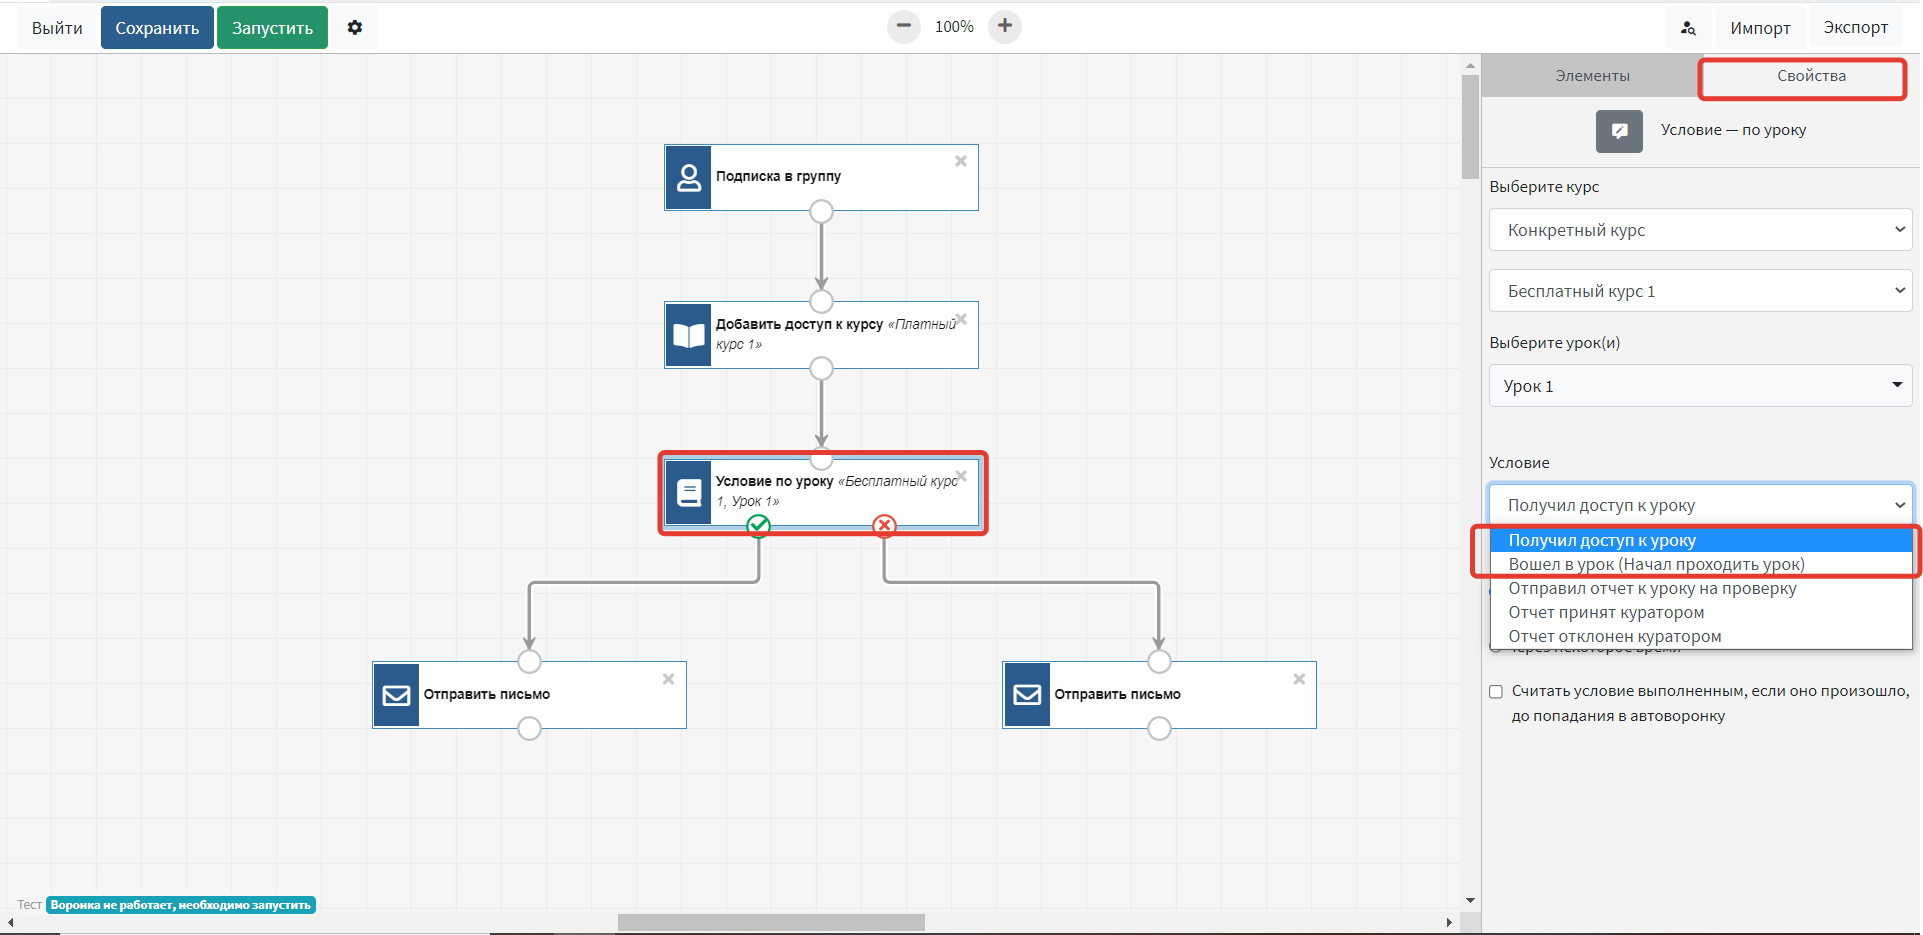Enable checkbox Считать условие выполненным
The image size is (1923, 935).
coord(1496,691)
